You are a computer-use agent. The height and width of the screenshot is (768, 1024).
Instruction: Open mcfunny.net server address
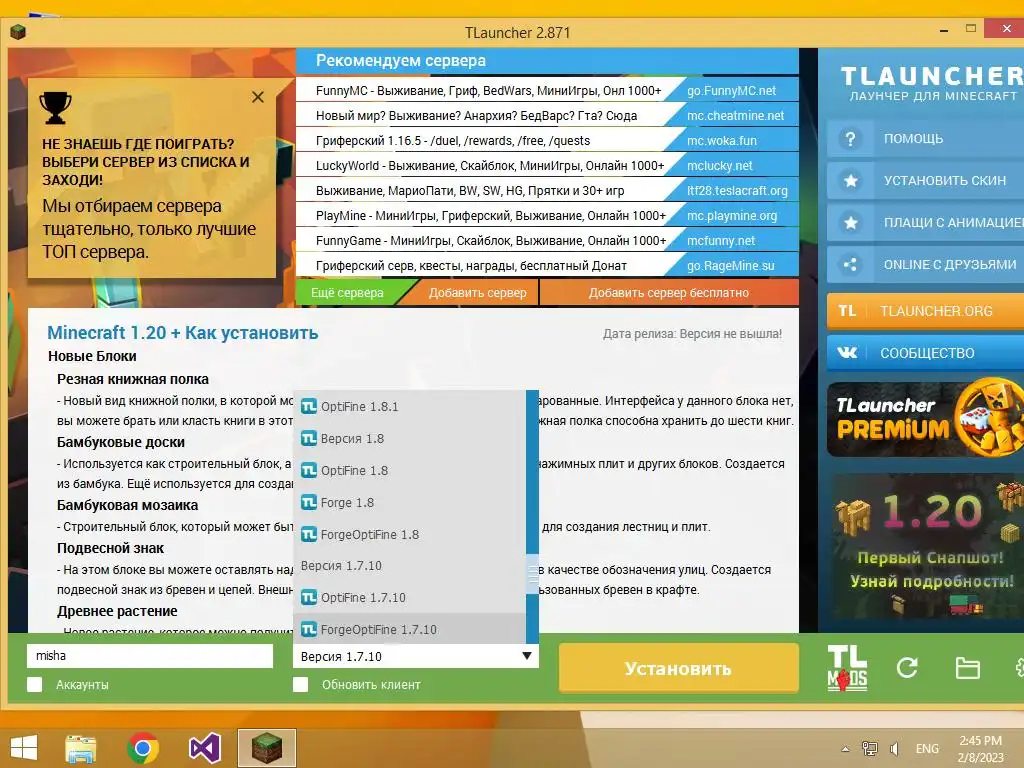coord(721,240)
